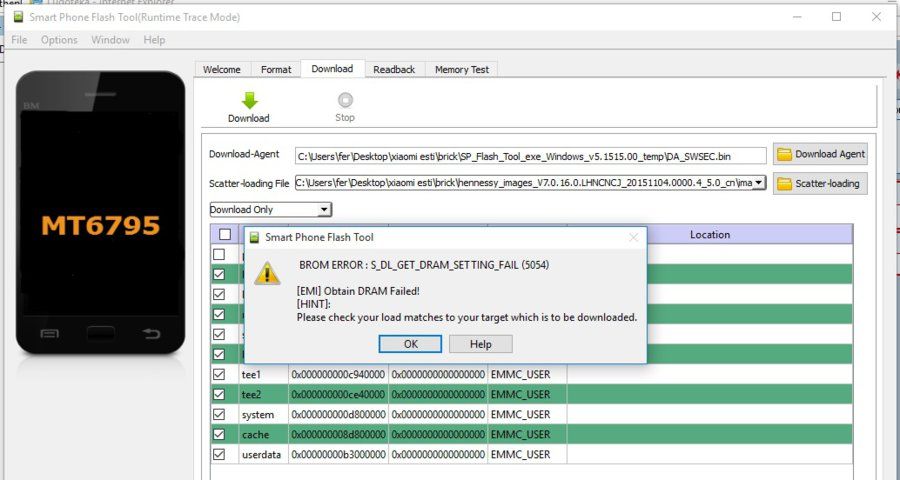Switch to the Format tab
The image size is (900, 480).
[x=276, y=69]
